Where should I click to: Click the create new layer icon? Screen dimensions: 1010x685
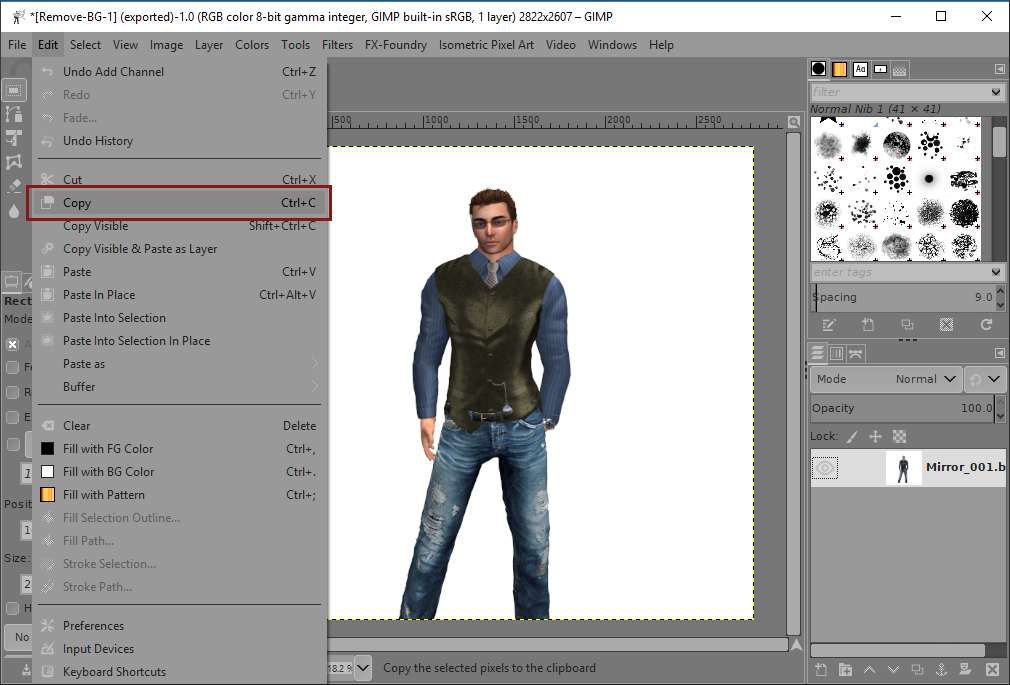coord(820,669)
